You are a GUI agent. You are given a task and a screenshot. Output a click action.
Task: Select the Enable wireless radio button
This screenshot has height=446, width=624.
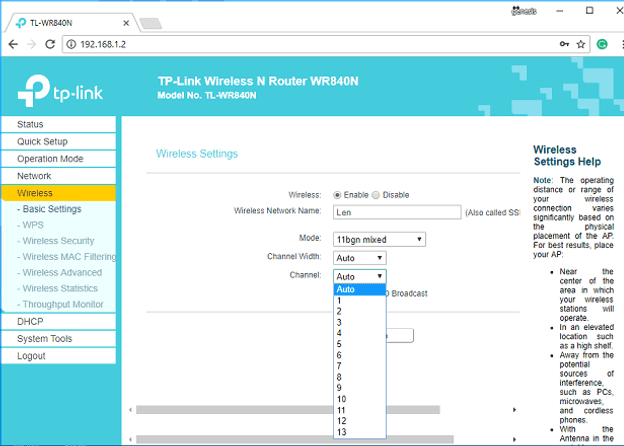pos(337,195)
